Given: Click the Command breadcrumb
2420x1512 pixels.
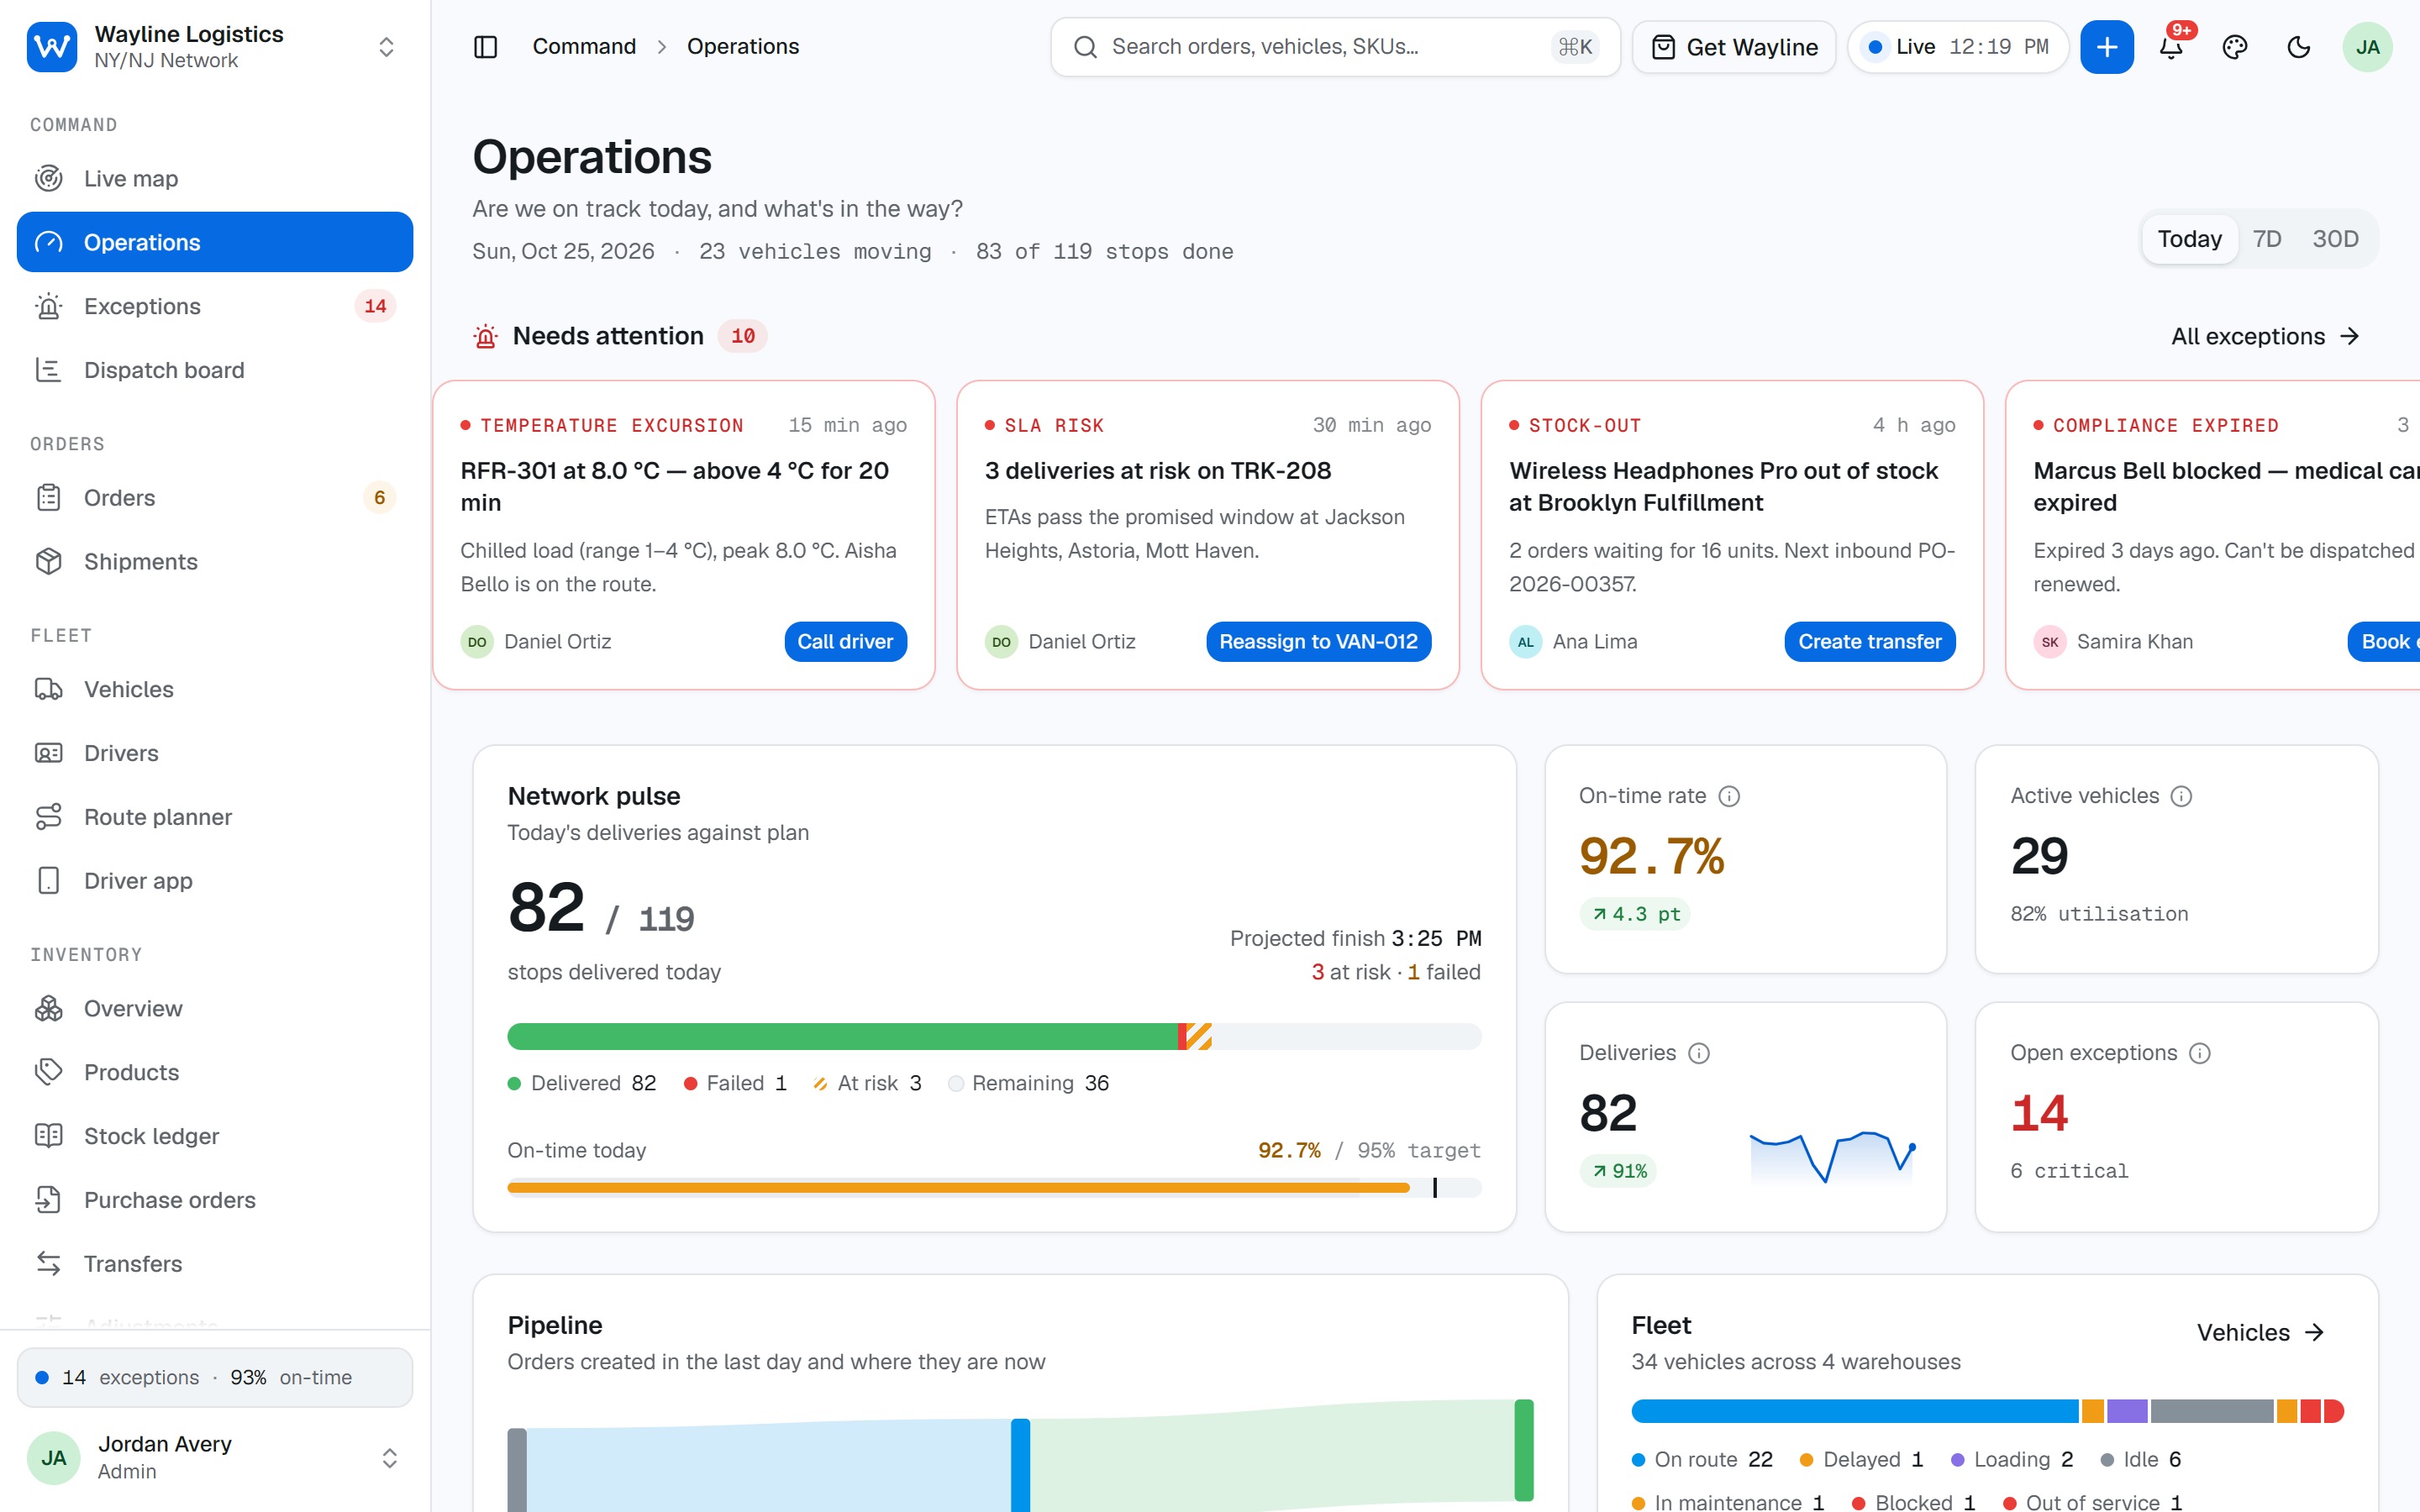Looking at the screenshot, I should point(584,47).
